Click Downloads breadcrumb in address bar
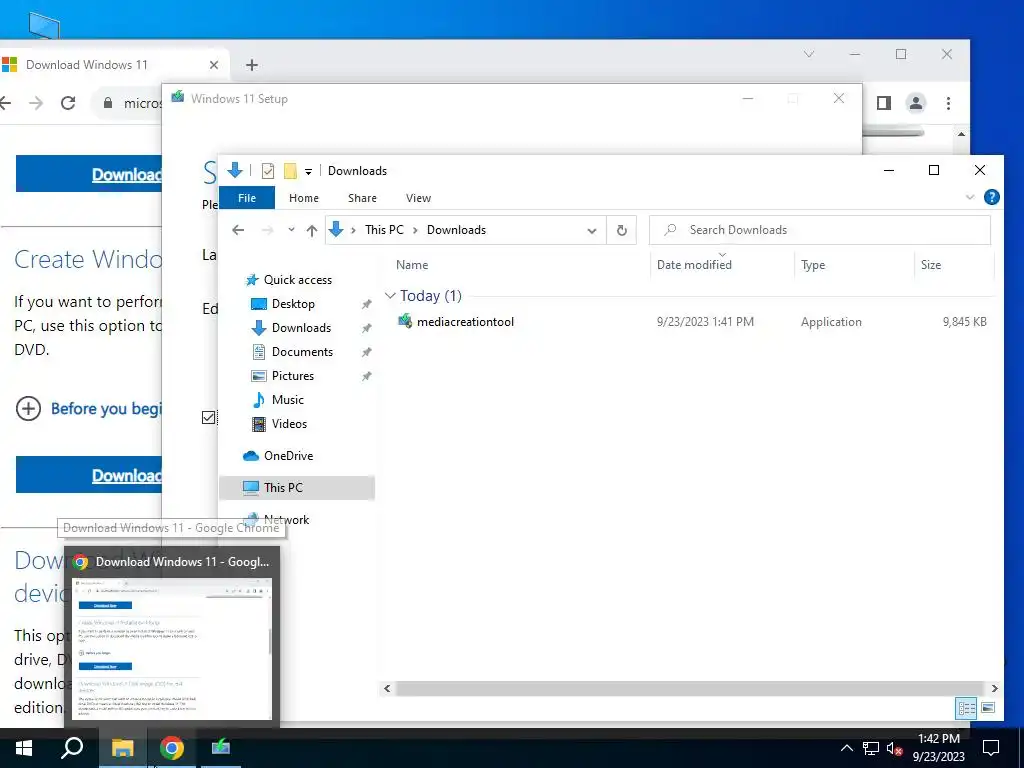This screenshot has height=768, width=1024. 456,230
